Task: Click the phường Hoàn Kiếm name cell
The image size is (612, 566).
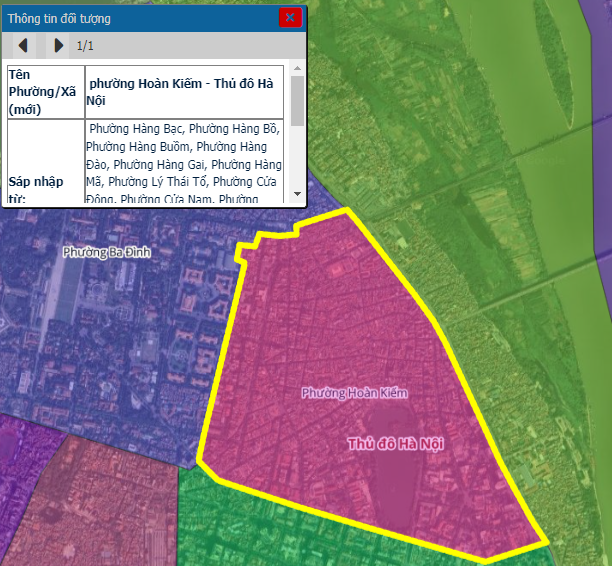Action: tap(184, 92)
